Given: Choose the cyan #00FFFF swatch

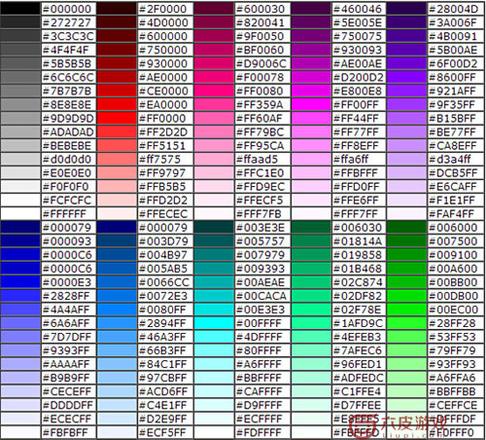Looking at the screenshot, I should [x=214, y=323].
